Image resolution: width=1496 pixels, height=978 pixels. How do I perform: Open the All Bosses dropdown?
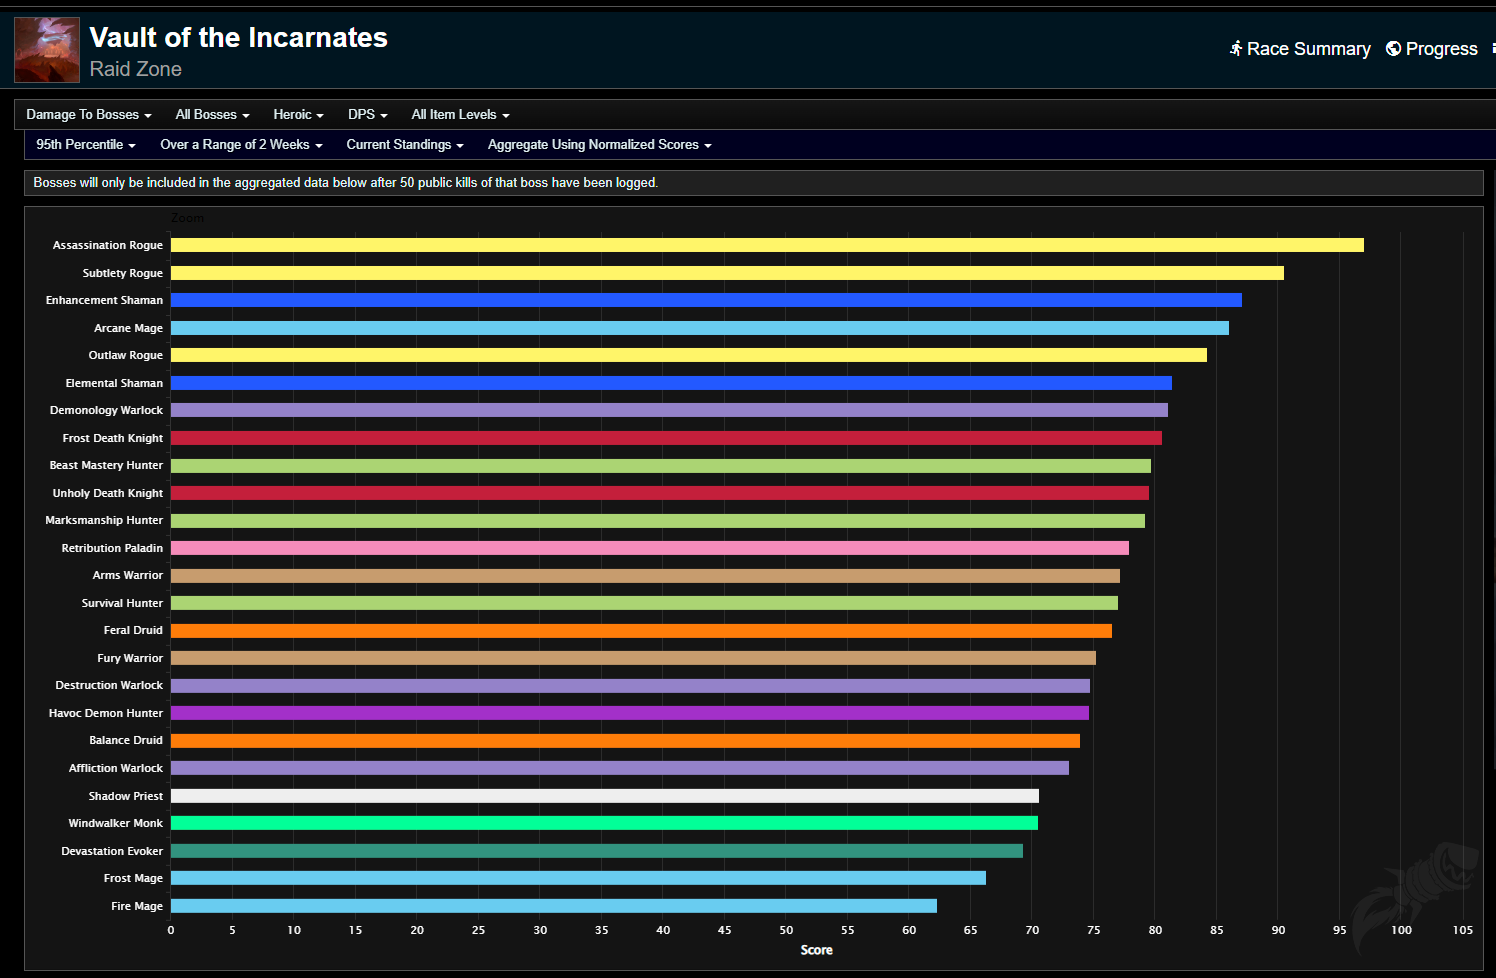pyautogui.click(x=212, y=114)
